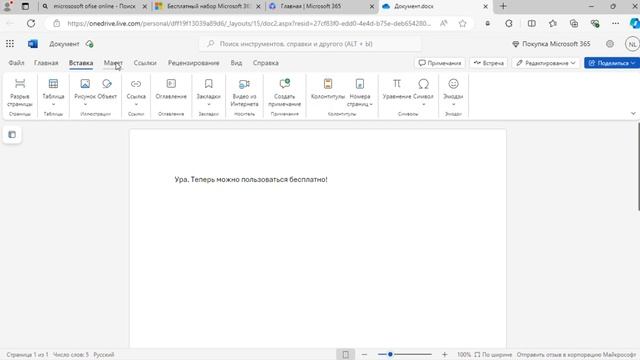Refresh the browser page
Image resolution: width=640 pixels, height=360 pixels.
31,24
